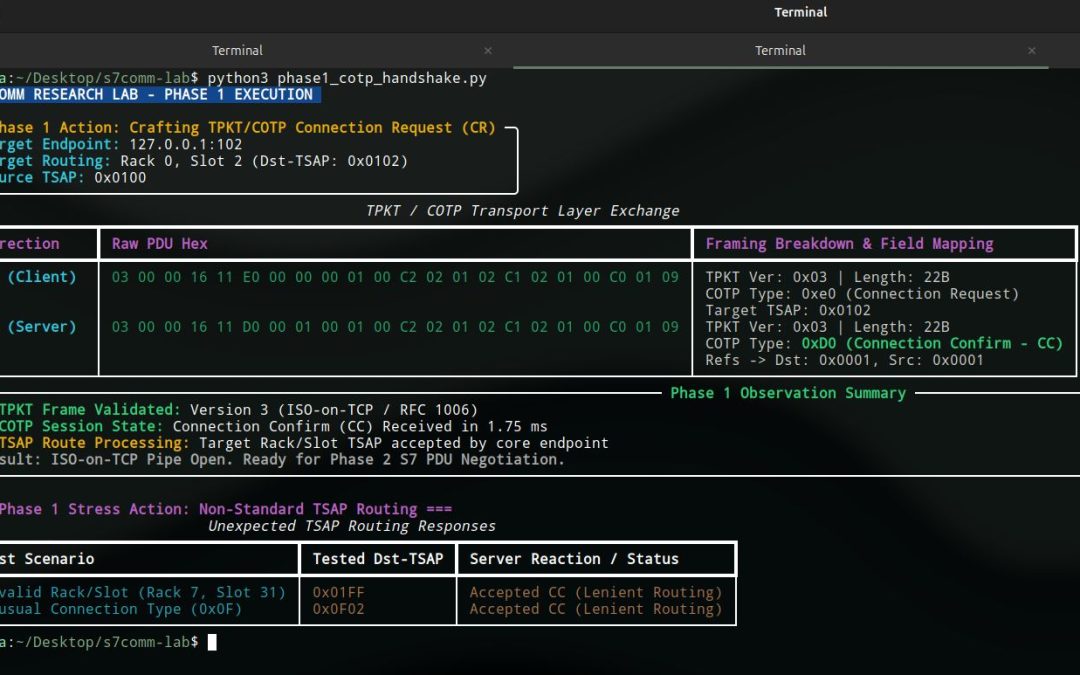Click the Refs Dst: 0x0001 line

[844, 360]
